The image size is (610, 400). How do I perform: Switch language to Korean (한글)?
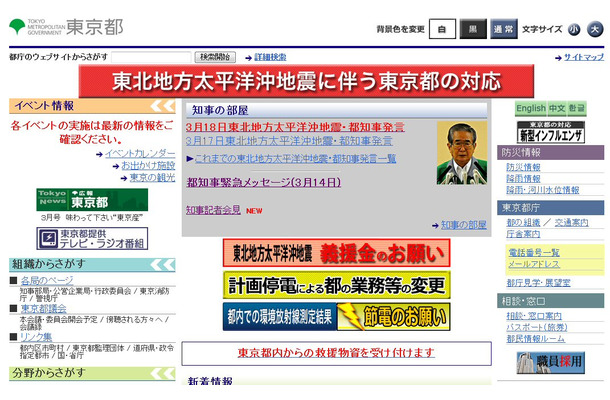[x=577, y=108]
